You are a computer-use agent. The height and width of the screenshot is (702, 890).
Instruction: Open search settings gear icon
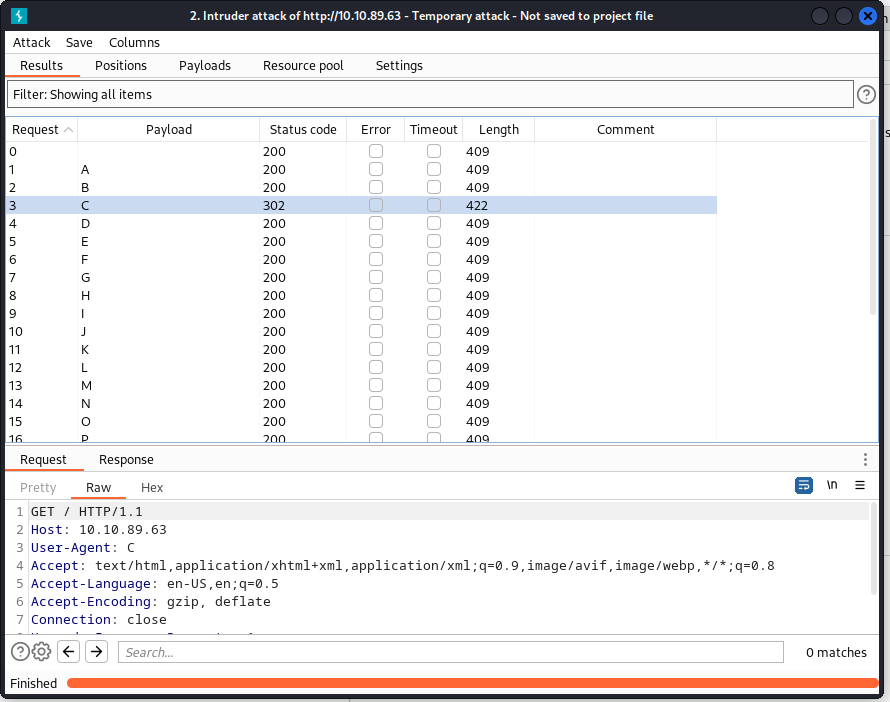point(41,652)
